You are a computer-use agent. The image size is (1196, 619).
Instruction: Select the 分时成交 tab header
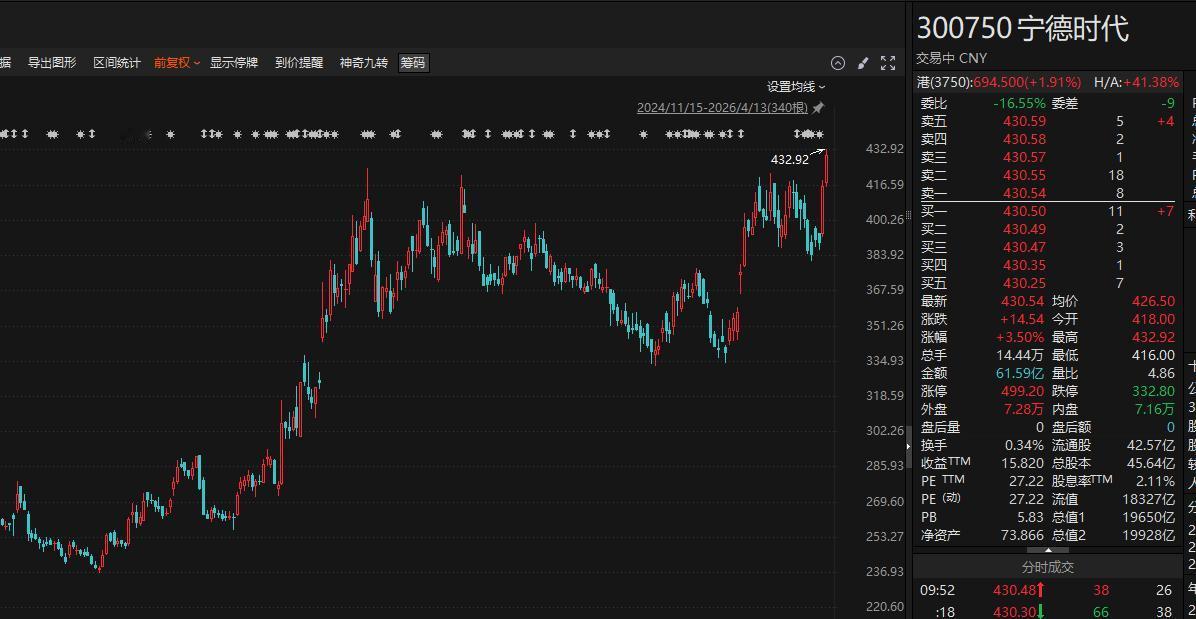tap(1047, 567)
